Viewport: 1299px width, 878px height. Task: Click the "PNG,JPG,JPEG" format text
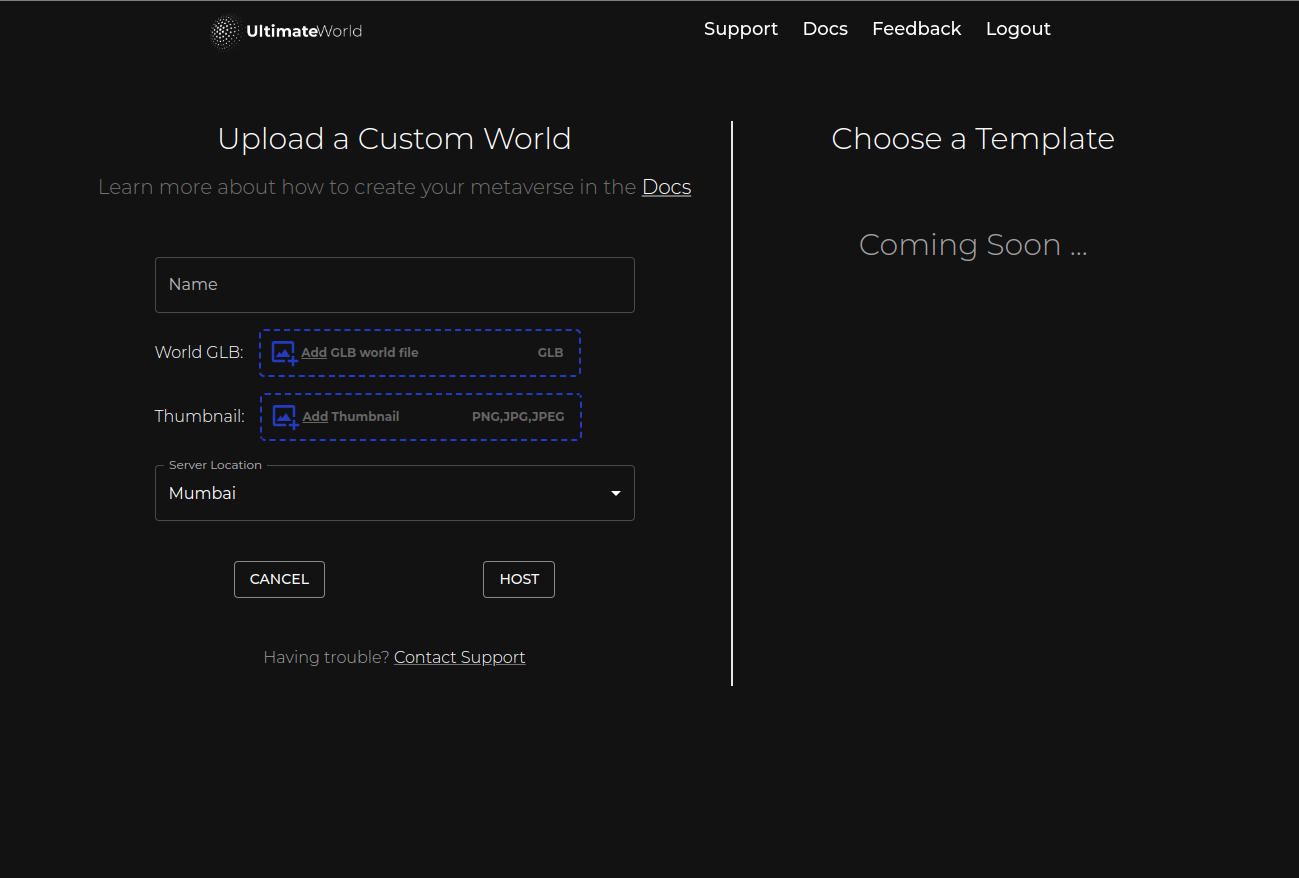coord(518,417)
